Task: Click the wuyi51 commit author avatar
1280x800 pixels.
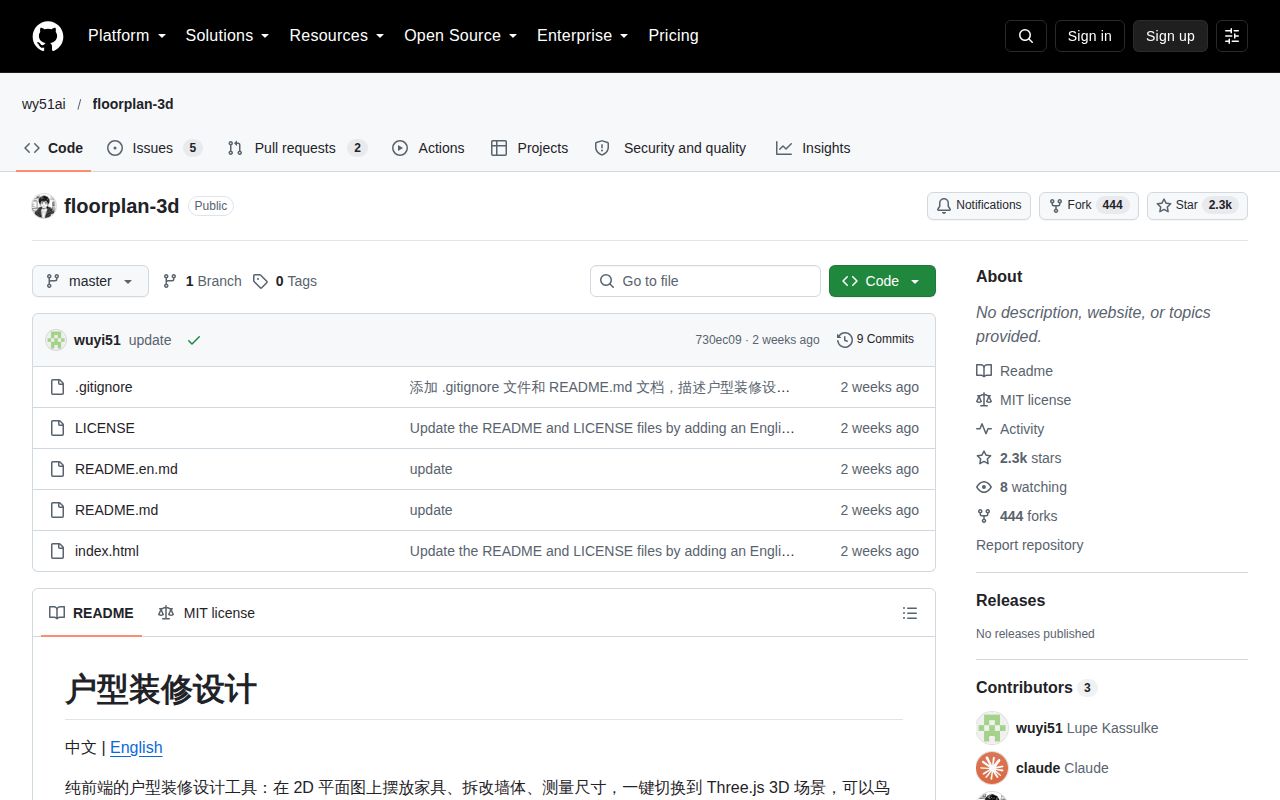Action: click(x=56, y=340)
